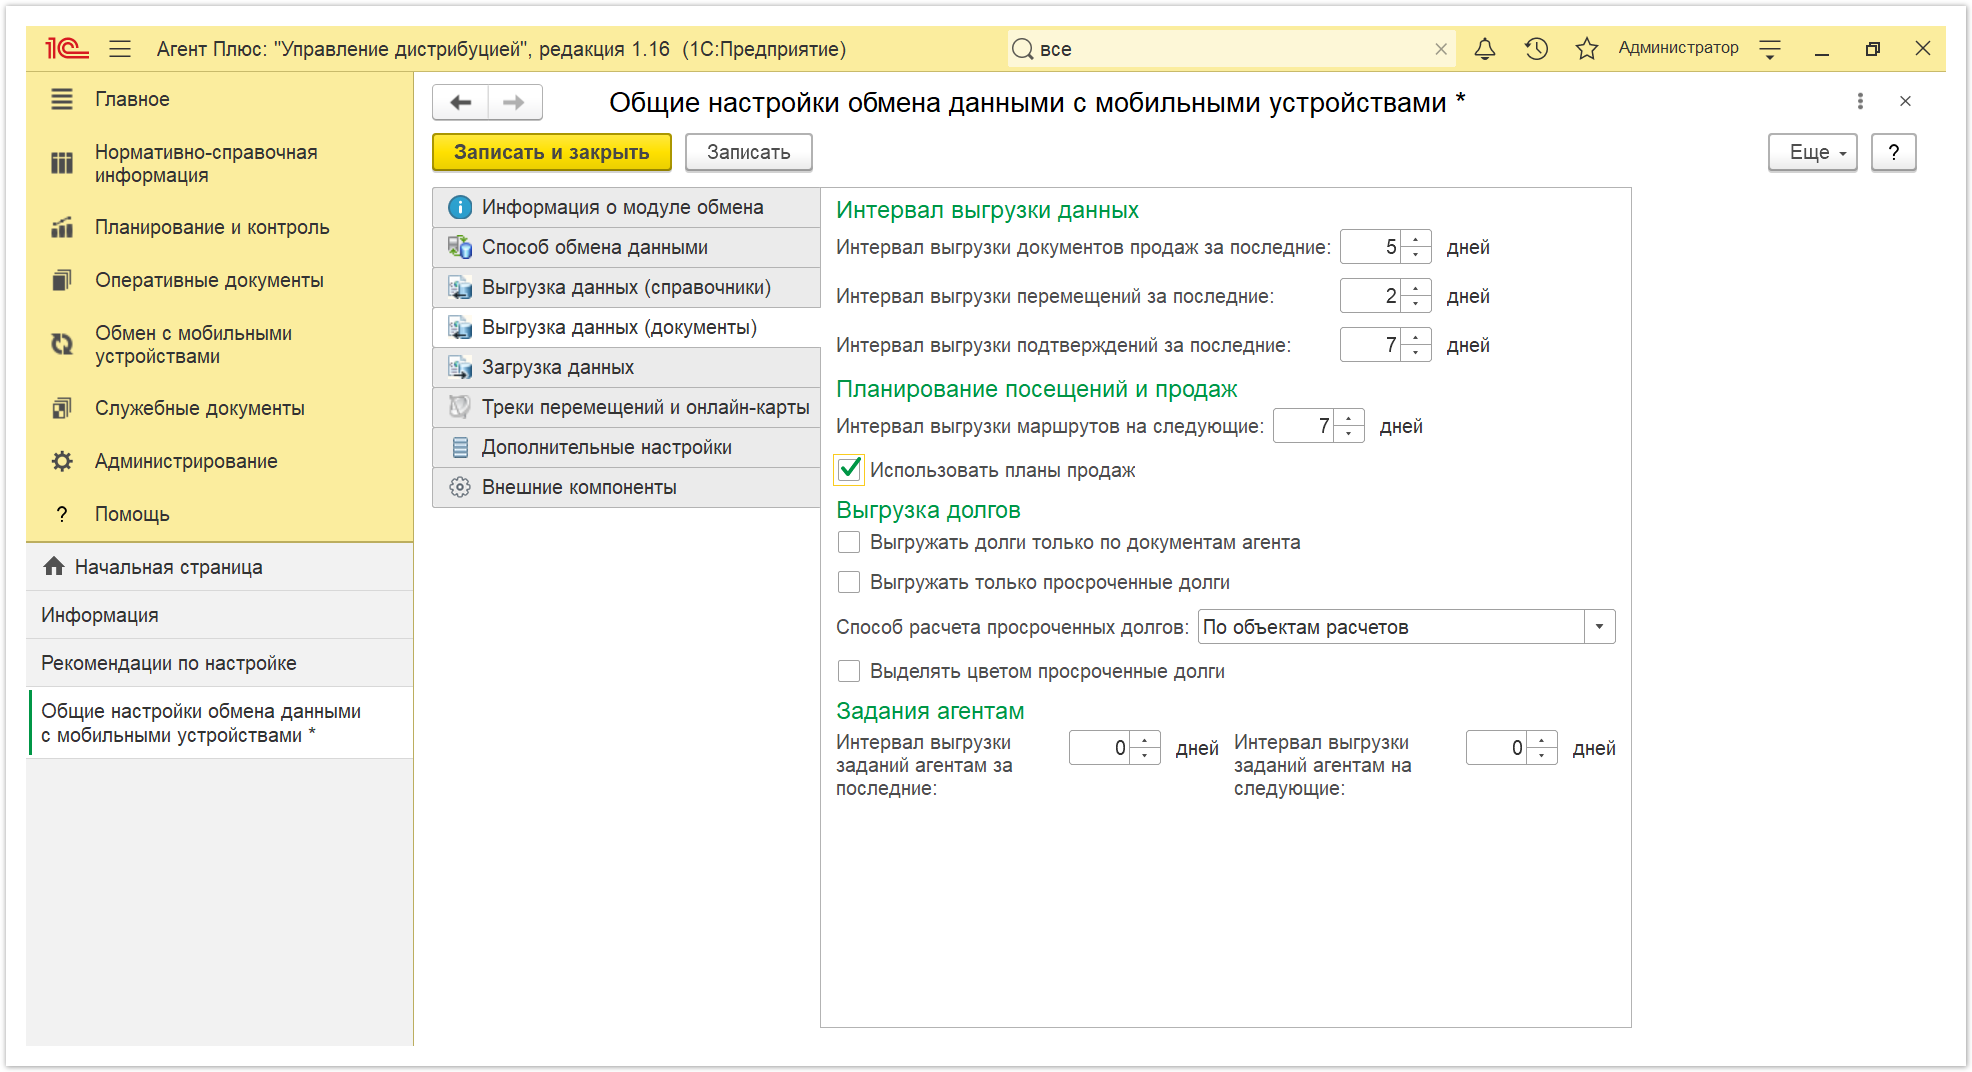Clear the search field with the X
Screen dimensions: 1972x1072
(1441, 49)
